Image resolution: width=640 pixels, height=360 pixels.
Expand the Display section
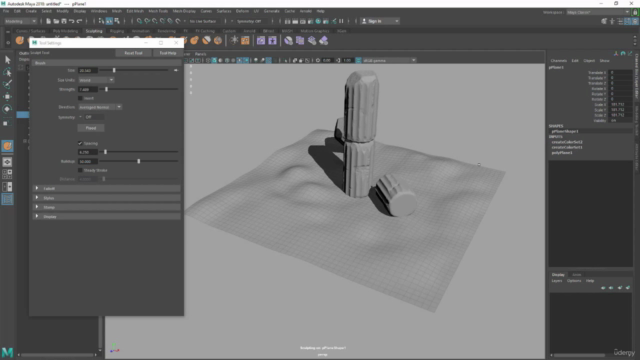(x=107, y=217)
